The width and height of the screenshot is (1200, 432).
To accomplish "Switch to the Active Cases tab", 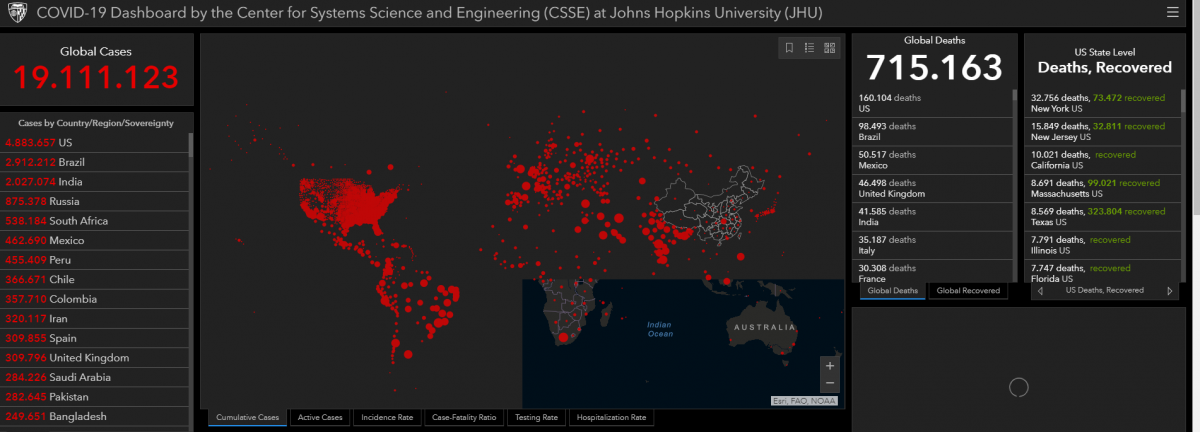I will [x=320, y=418].
